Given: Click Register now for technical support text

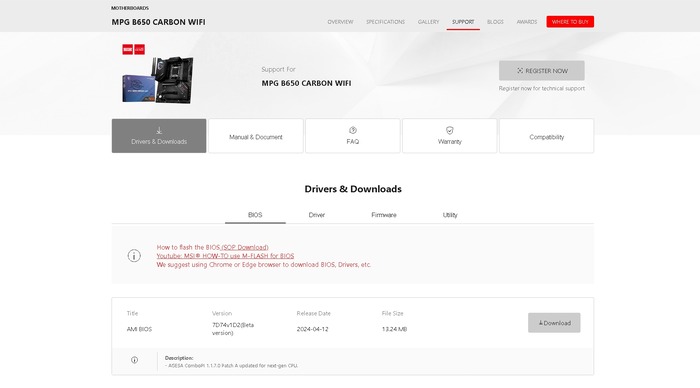Looking at the screenshot, I should click(x=542, y=88).
